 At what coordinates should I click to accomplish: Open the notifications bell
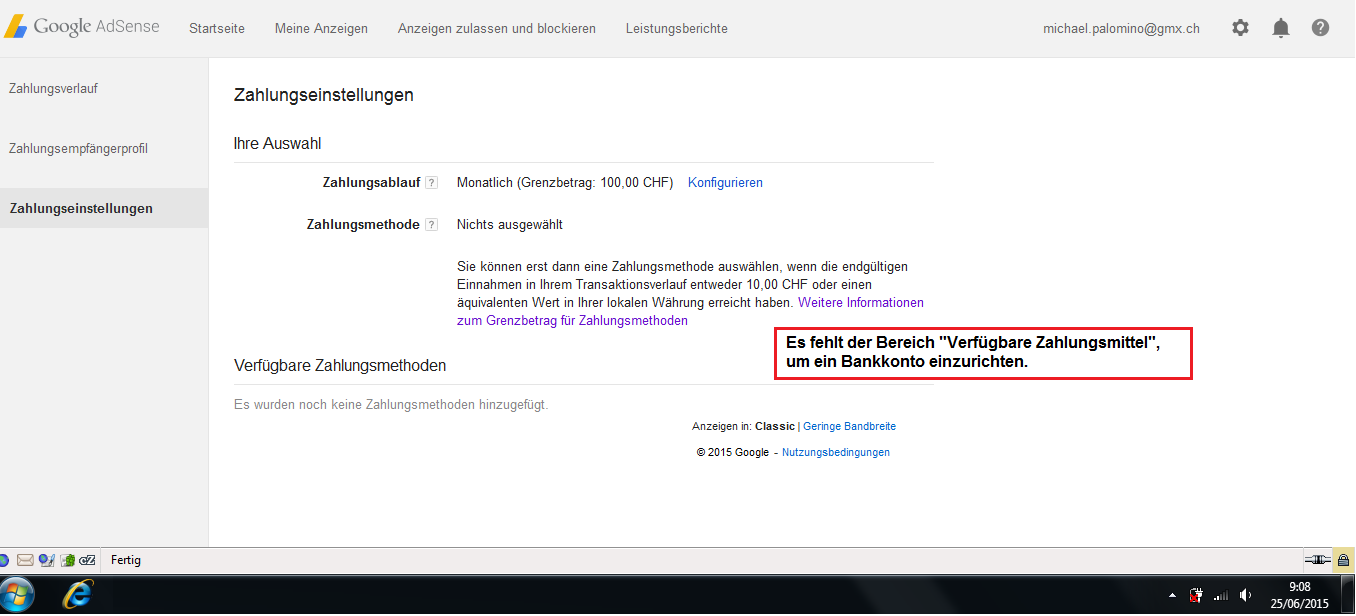(x=1280, y=28)
